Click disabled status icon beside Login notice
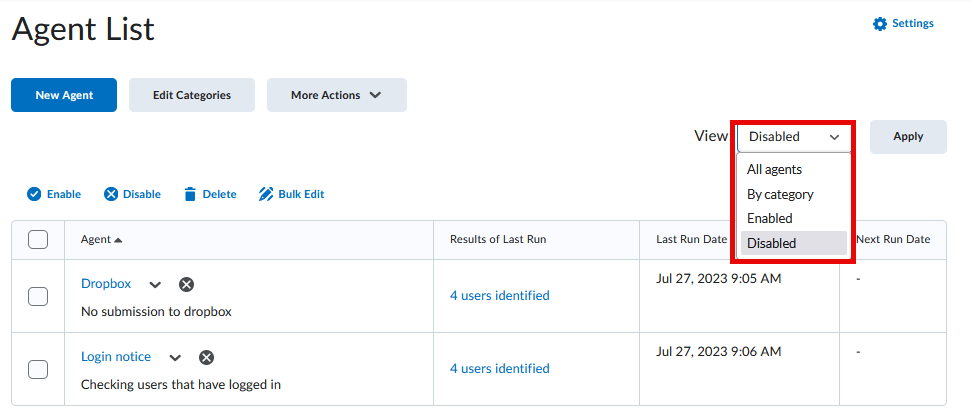The width and height of the screenshot is (971, 411). click(x=206, y=358)
